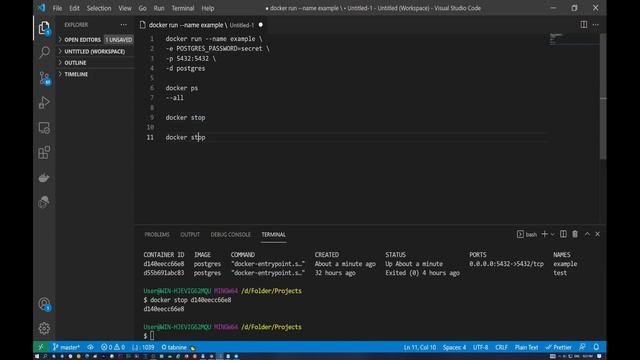The height and width of the screenshot is (360, 640).
Task: Click Ln 11, Col 10 to go to line
Action: (420, 347)
